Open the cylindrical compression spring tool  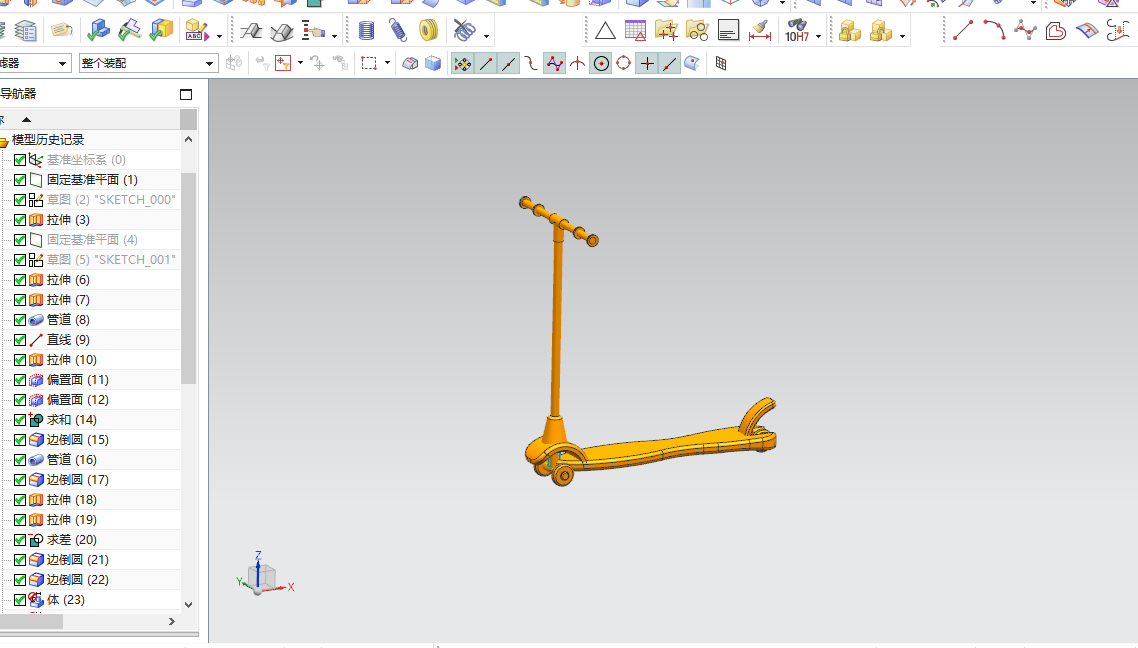pos(367,30)
